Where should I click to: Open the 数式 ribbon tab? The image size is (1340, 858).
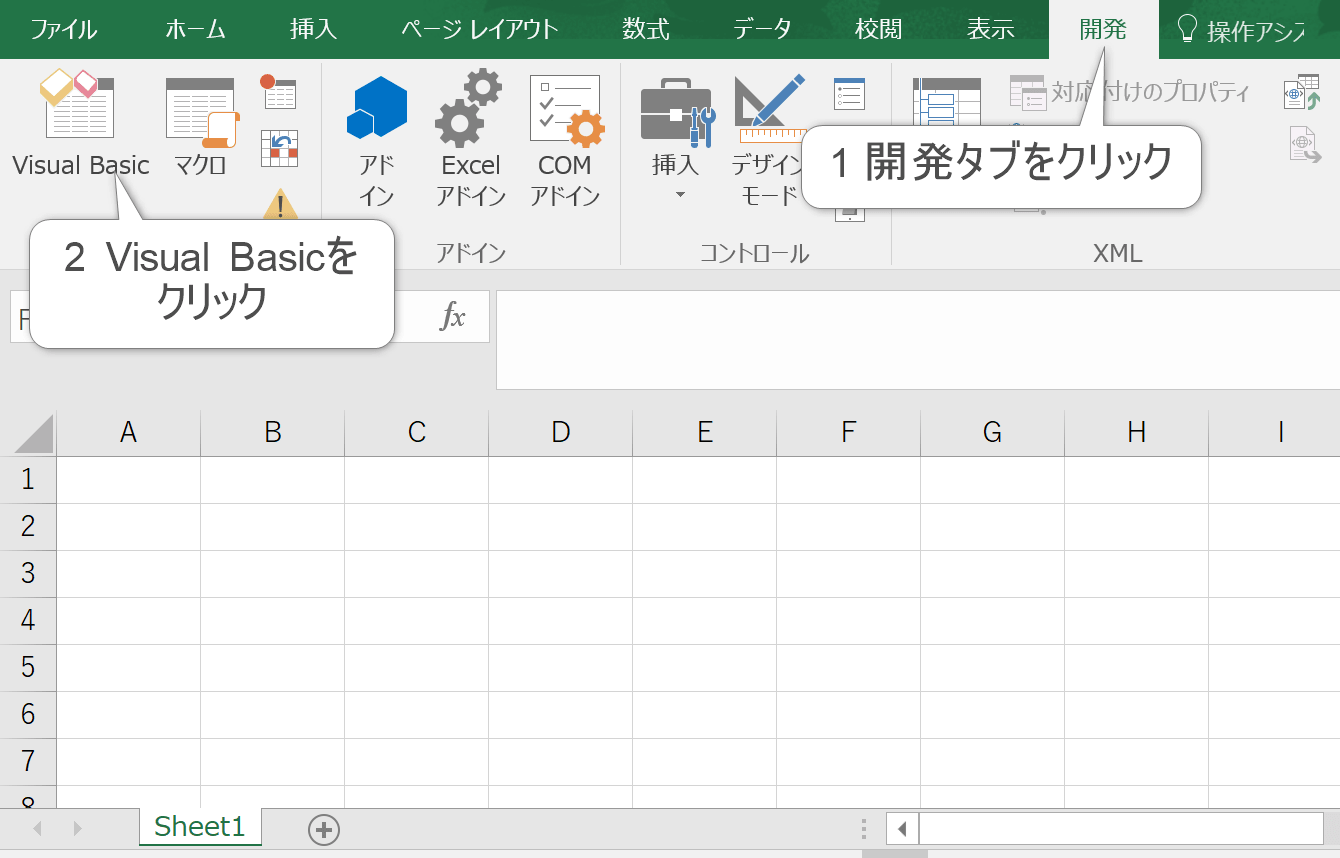645,29
